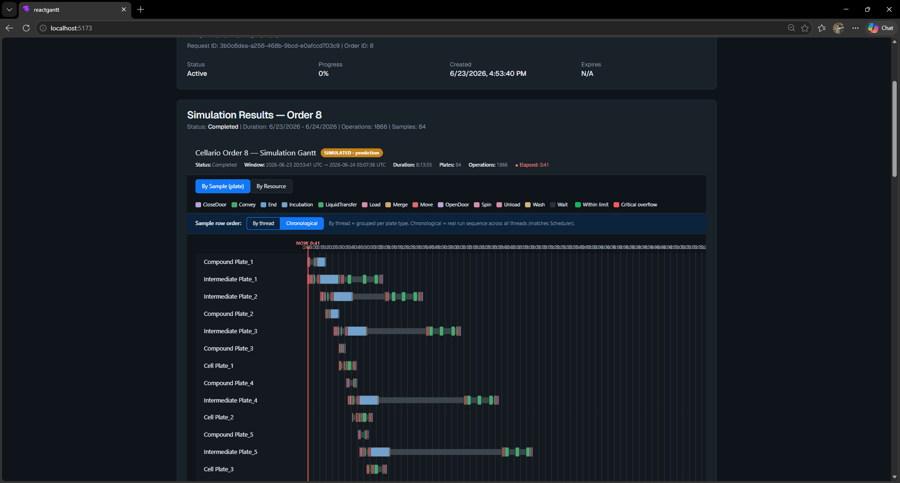Set sample row order to Chronological
The width and height of the screenshot is (900, 483).
coord(302,223)
